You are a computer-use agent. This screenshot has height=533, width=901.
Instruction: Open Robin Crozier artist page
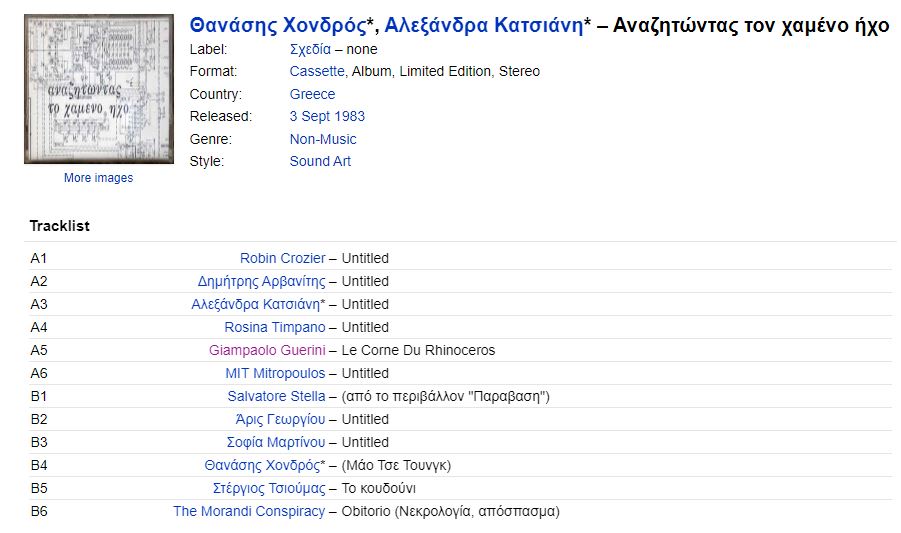(283, 258)
